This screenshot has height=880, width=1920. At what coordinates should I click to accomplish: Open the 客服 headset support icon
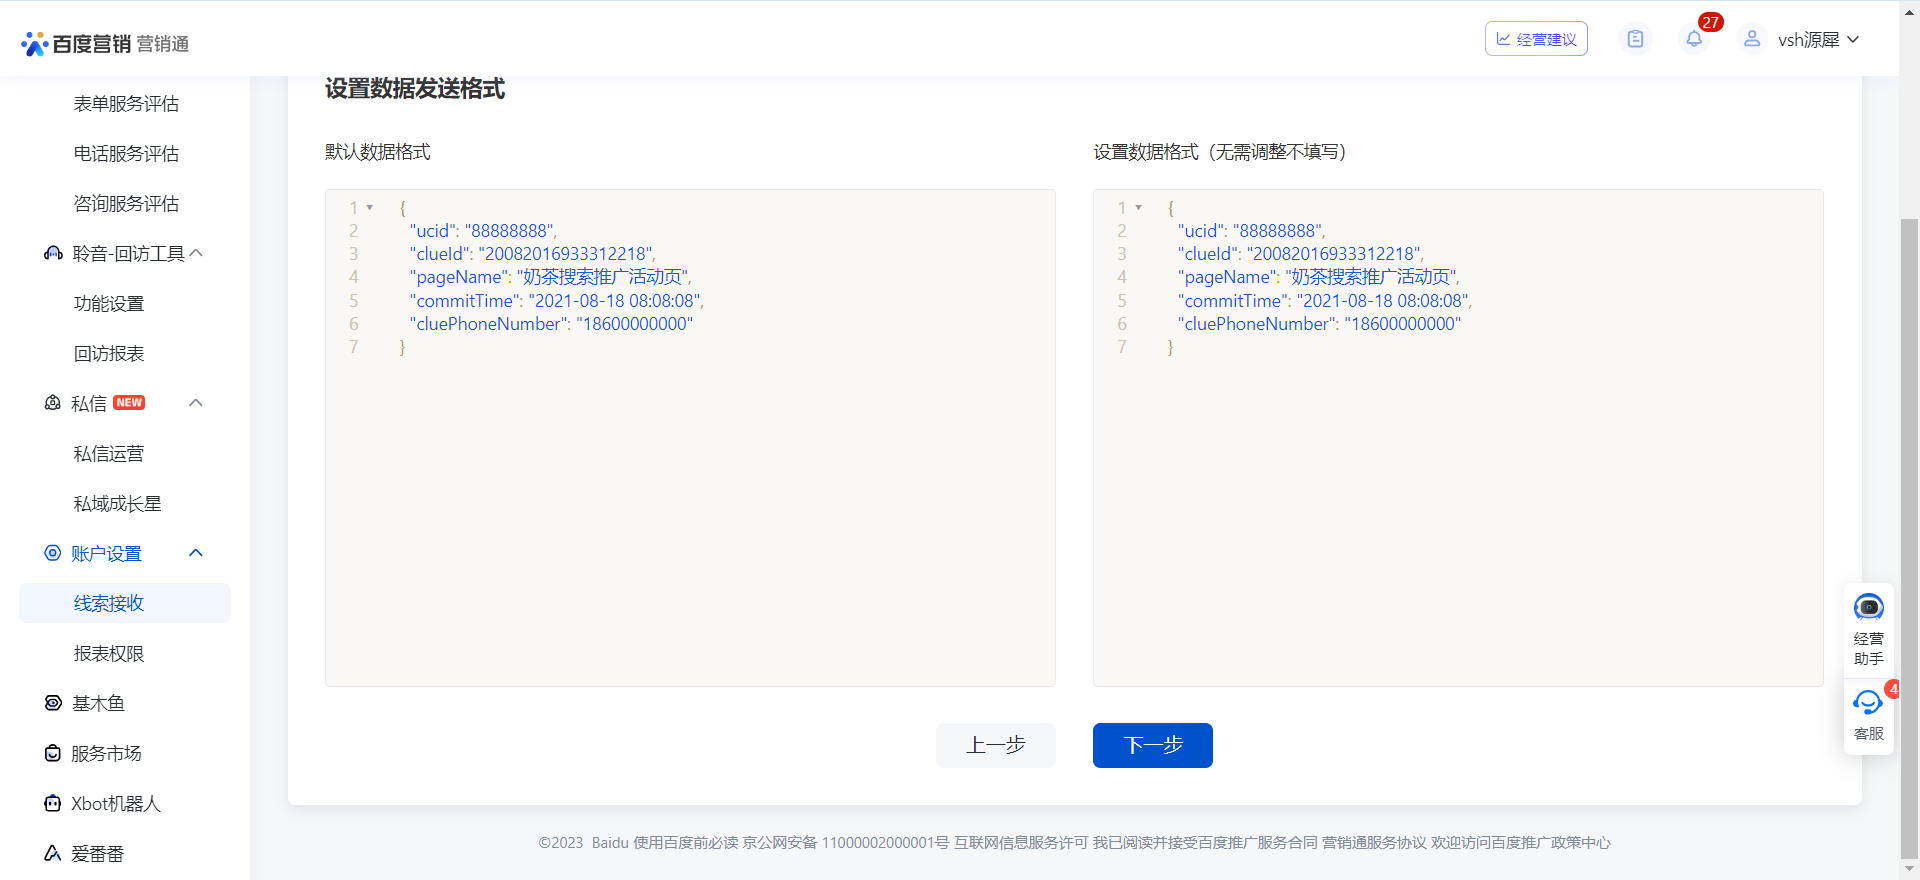[1867, 703]
